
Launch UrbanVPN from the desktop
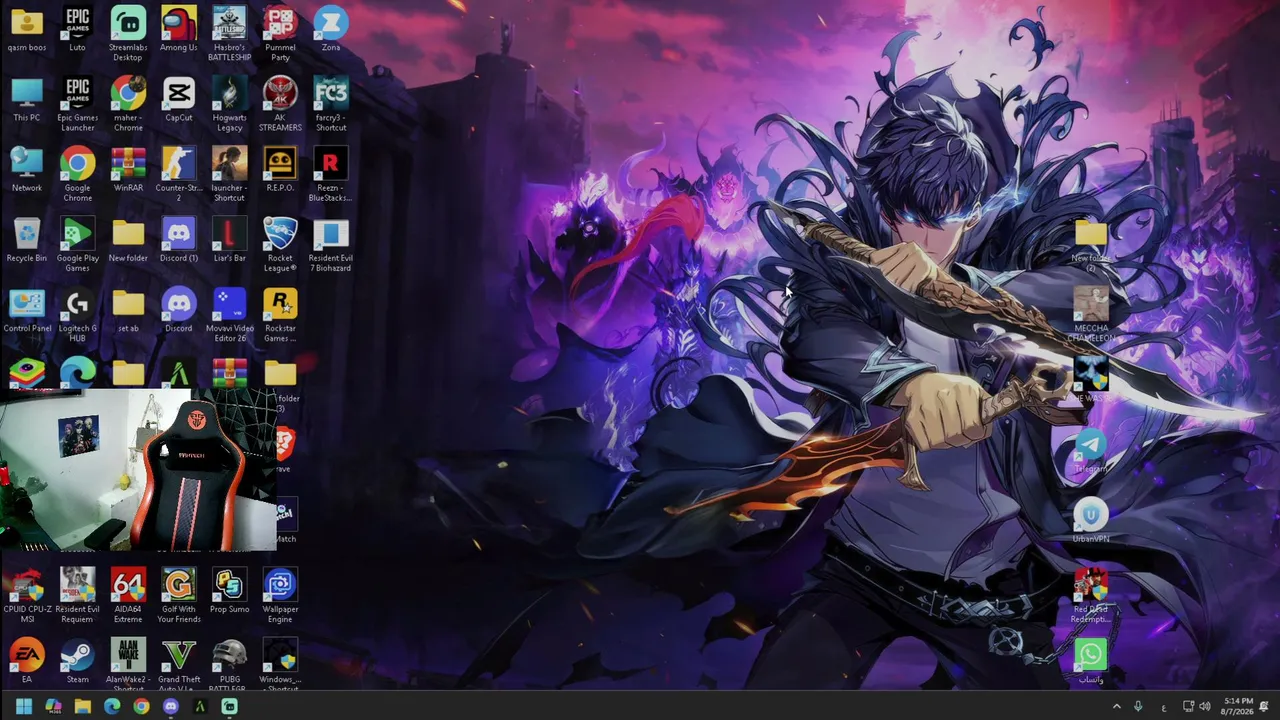[1090, 521]
